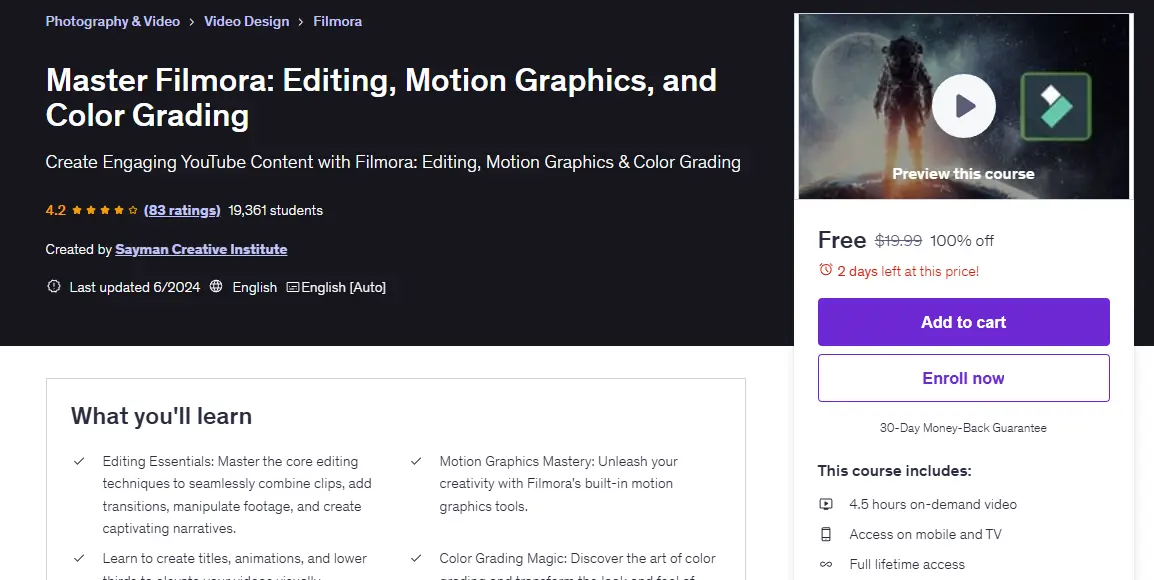Click the closed captions icon
The width and height of the screenshot is (1154, 580).
[292, 287]
